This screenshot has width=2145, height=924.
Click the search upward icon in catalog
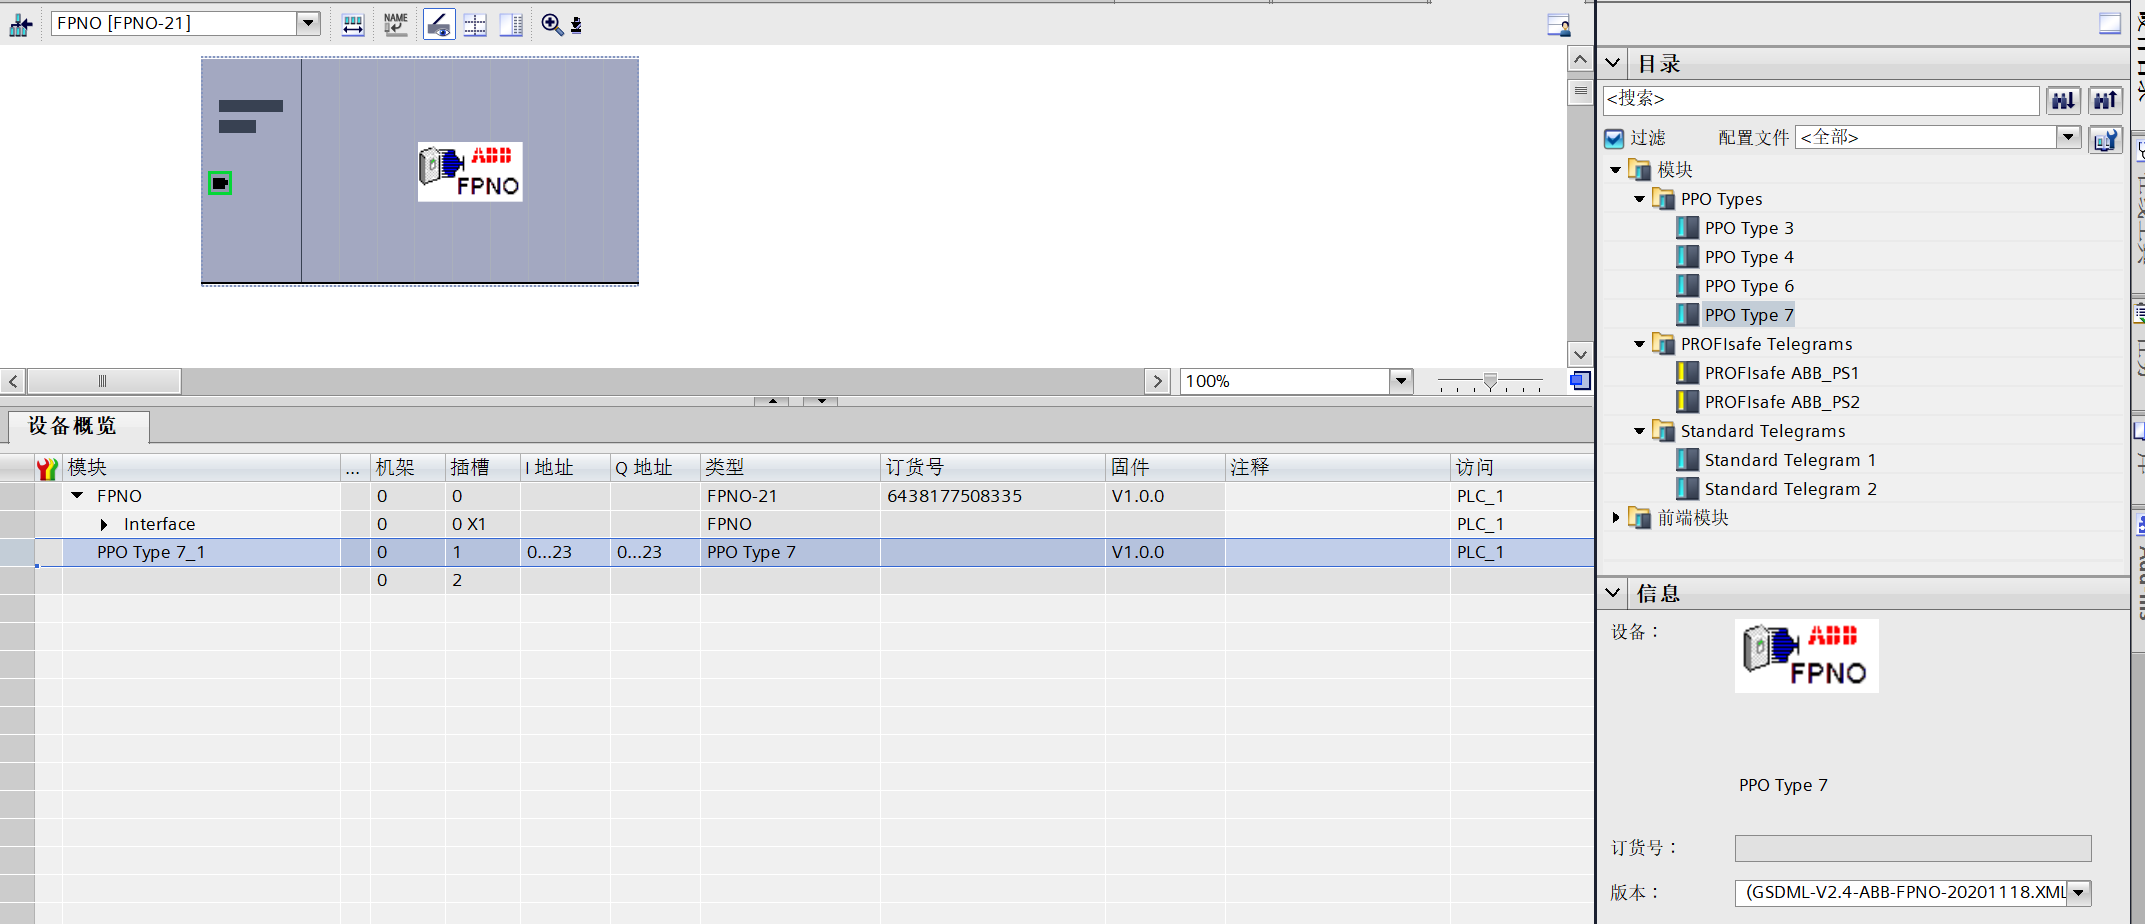tap(2106, 100)
